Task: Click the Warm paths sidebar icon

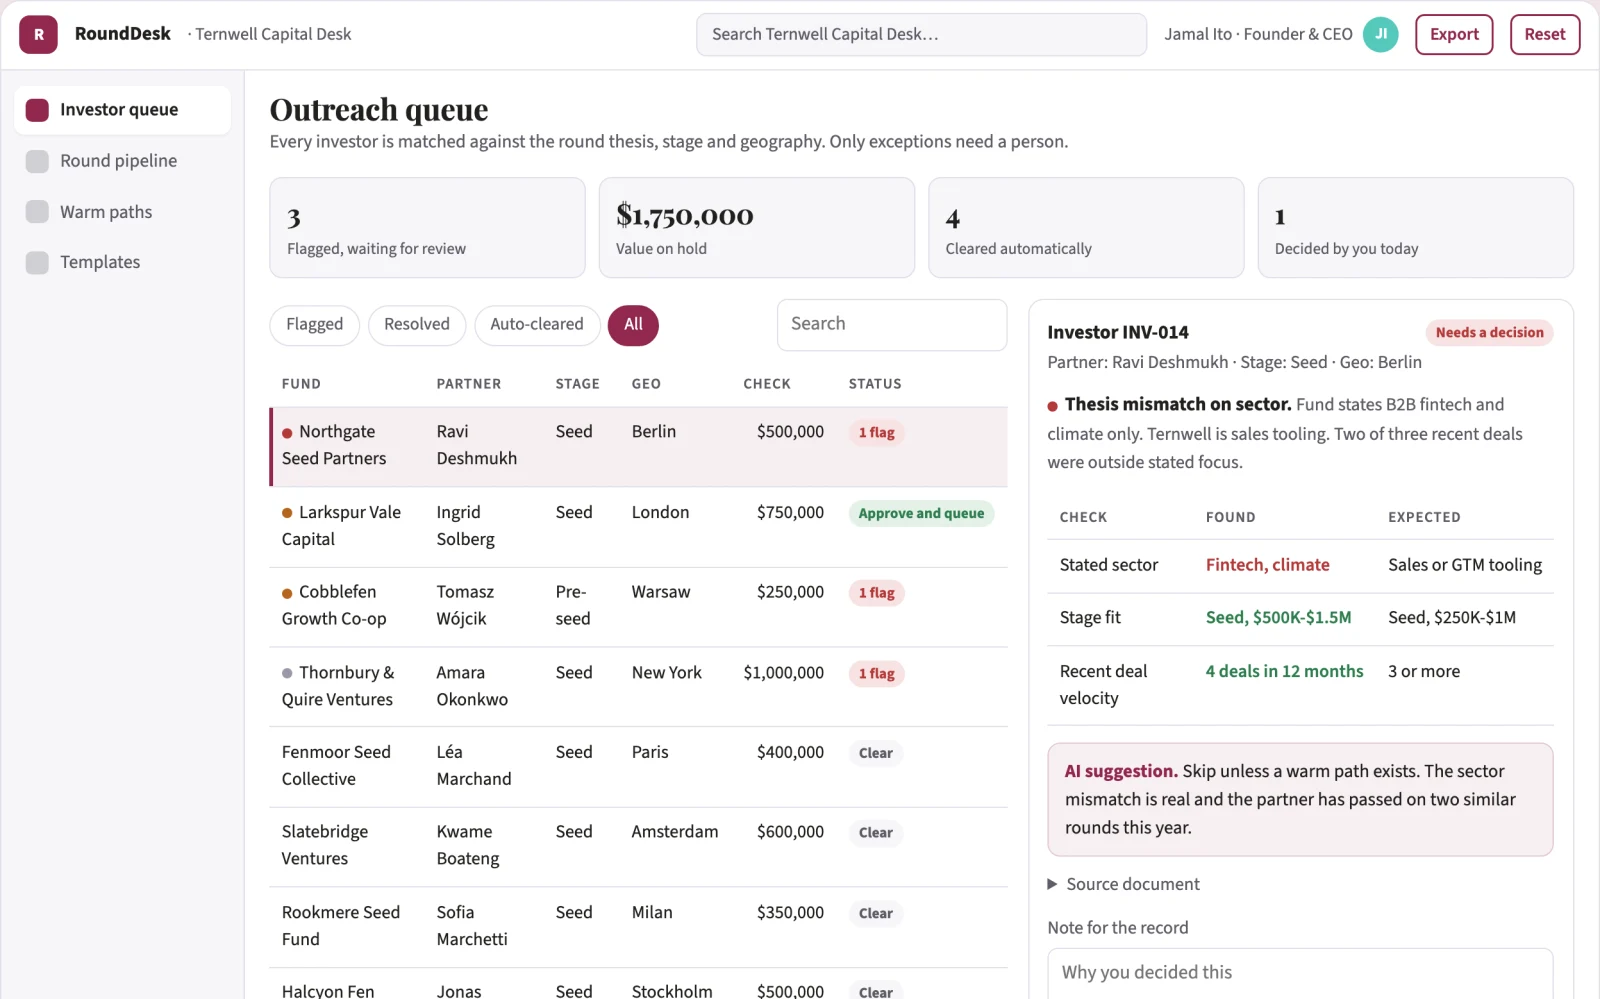Action: coord(37,212)
